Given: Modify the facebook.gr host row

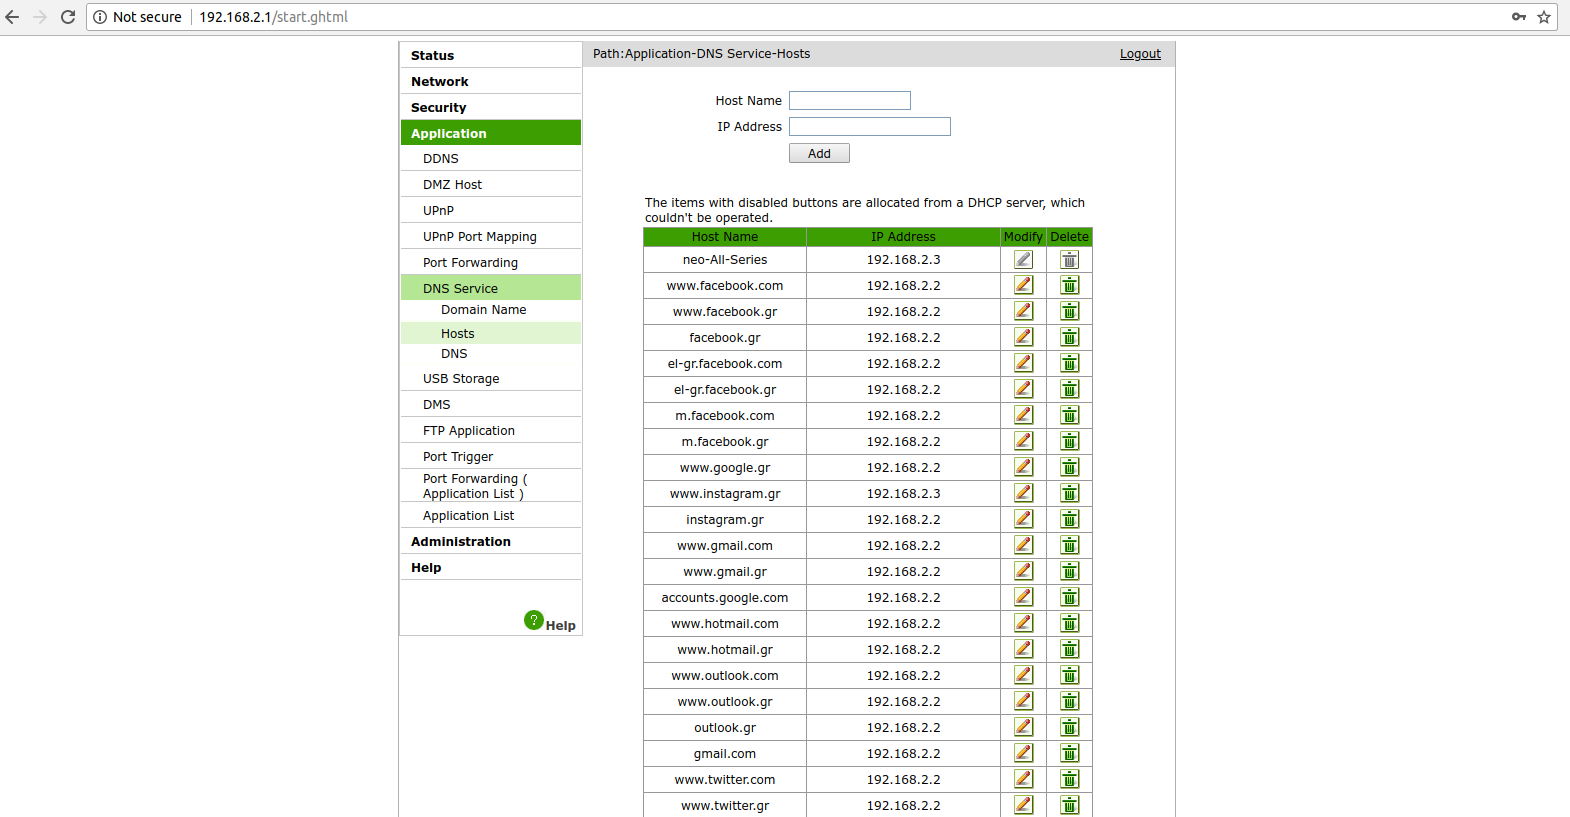Looking at the screenshot, I should (x=1023, y=337).
